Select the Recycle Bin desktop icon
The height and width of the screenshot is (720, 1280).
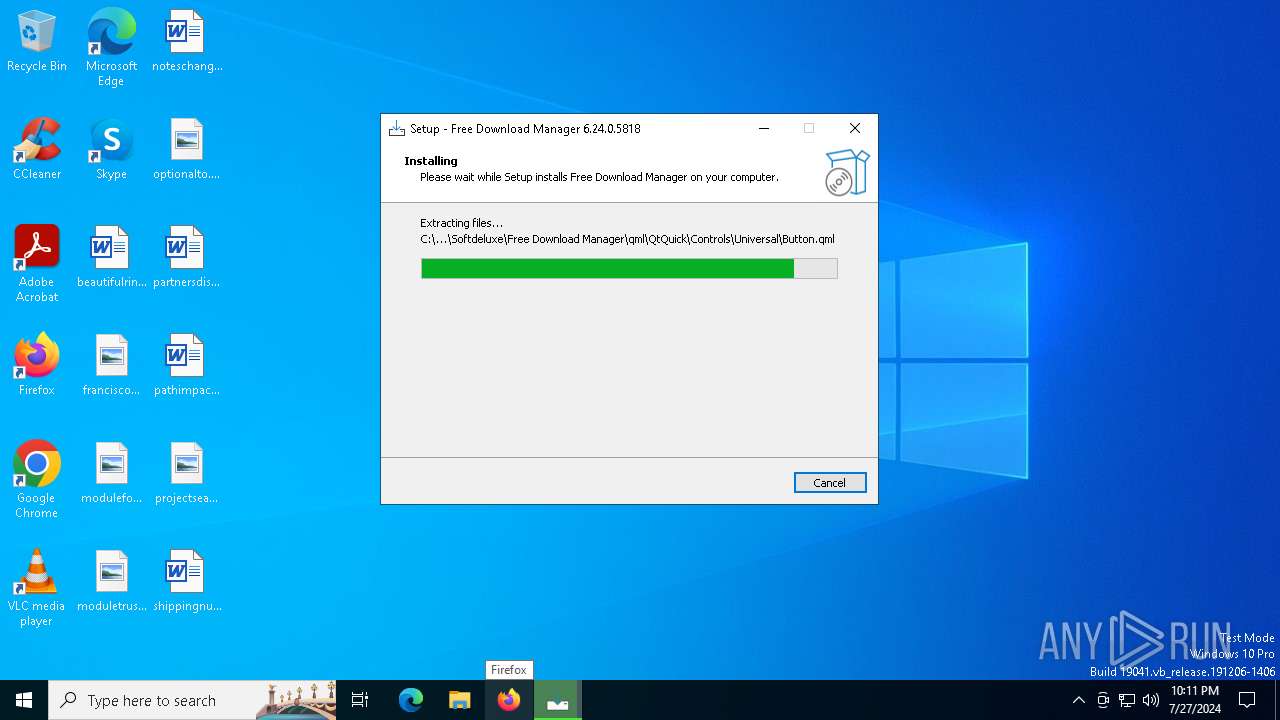click(x=37, y=42)
